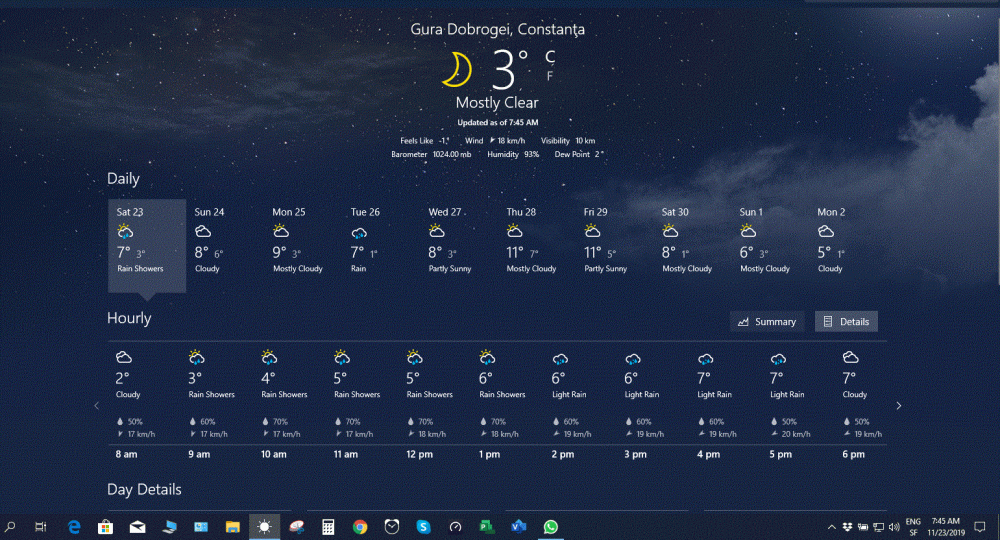Click the Fri 29 partly sunny icon

coord(593,231)
